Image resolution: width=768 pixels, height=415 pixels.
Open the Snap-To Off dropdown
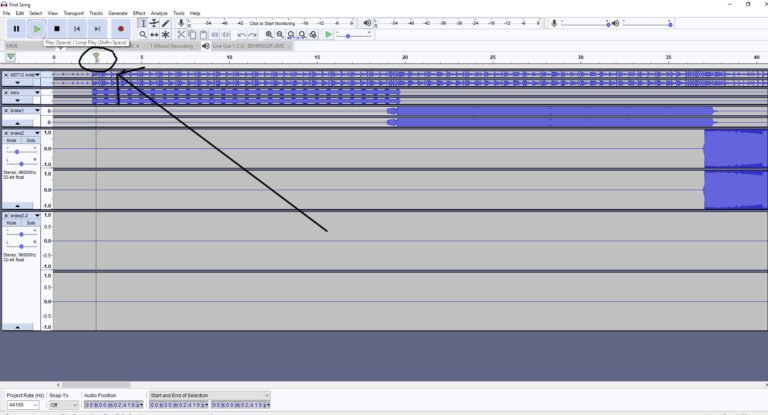point(64,405)
